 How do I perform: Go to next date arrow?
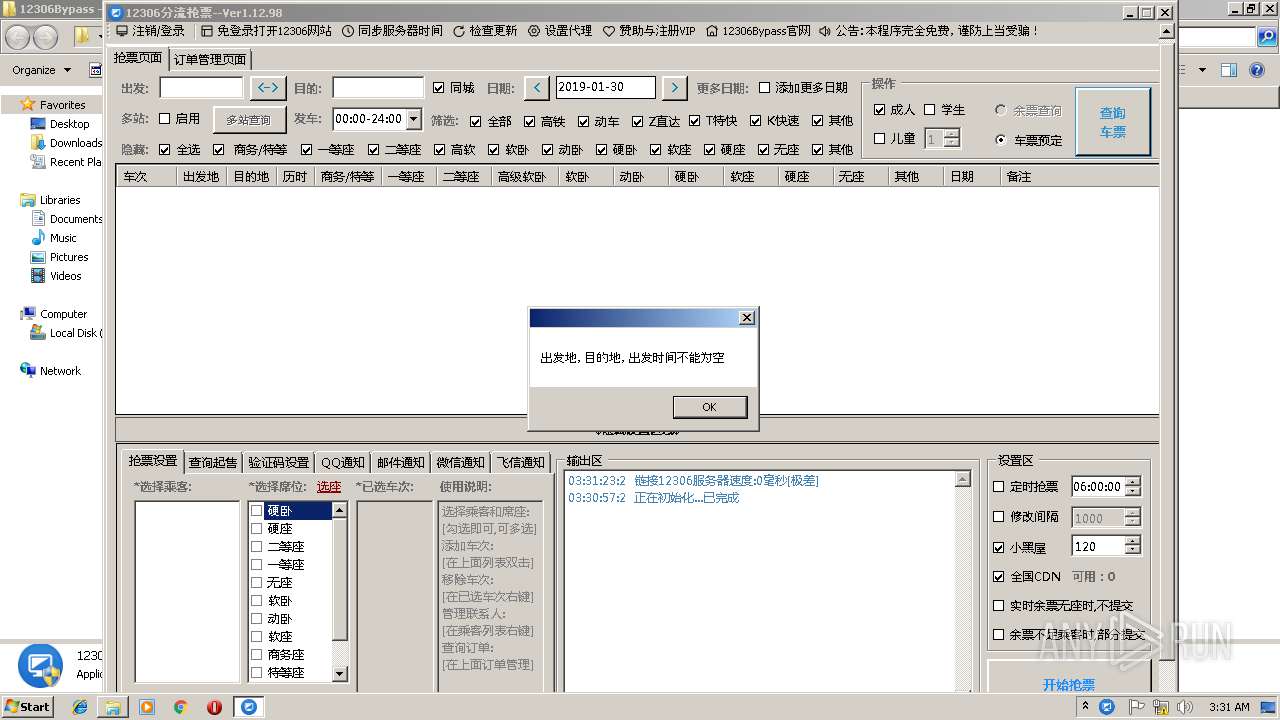675,88
